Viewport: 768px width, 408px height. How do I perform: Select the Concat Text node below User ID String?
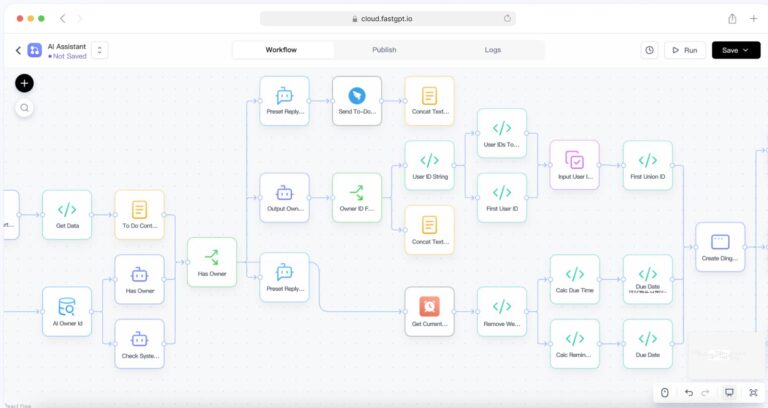430,230
